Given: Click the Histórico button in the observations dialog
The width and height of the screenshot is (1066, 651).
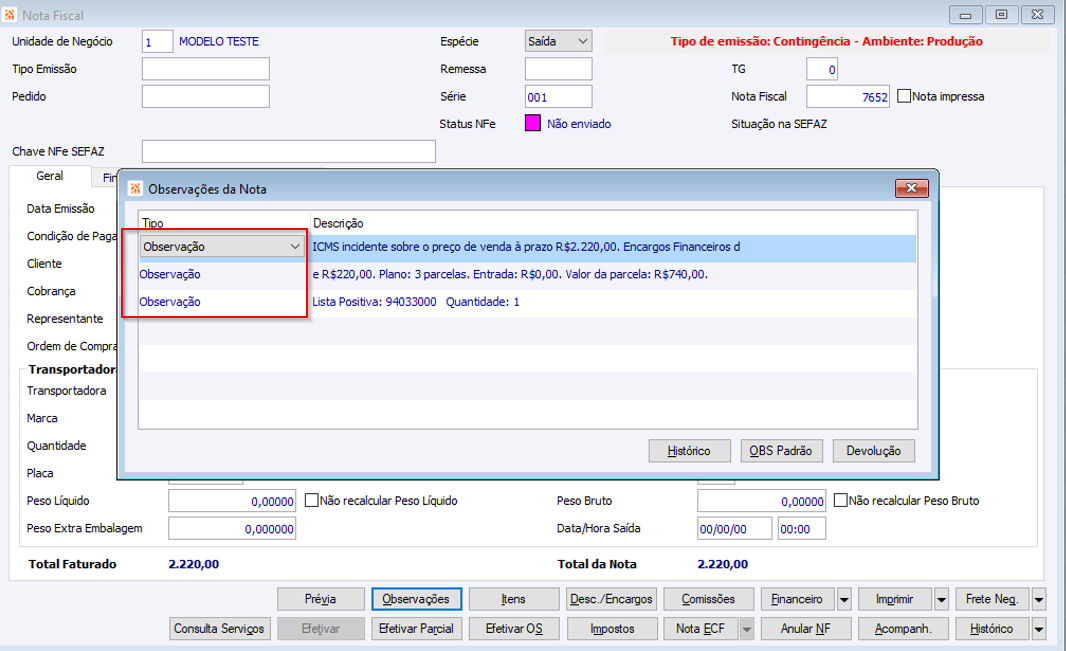Looking at the screenshot, I should 689,451.
